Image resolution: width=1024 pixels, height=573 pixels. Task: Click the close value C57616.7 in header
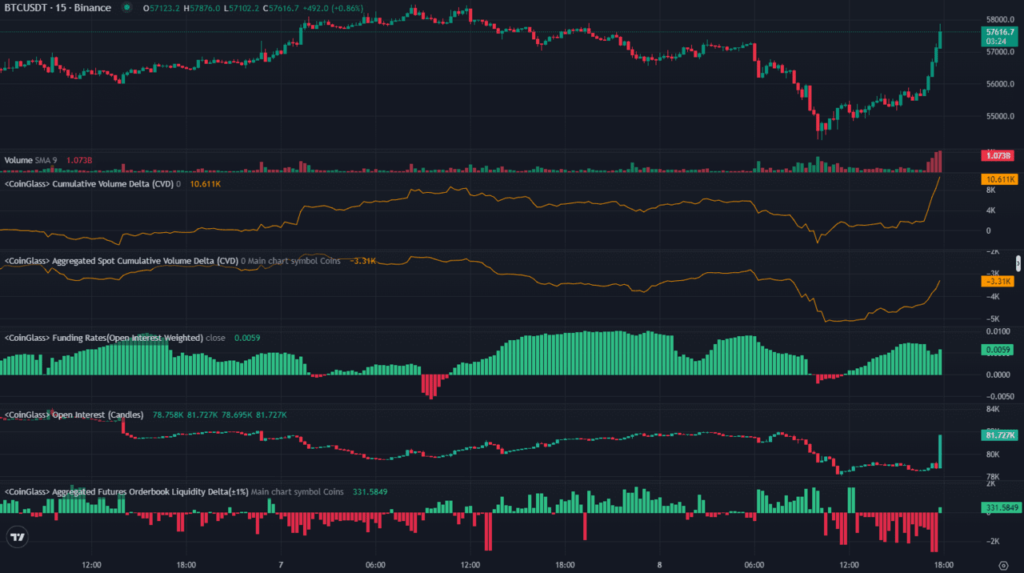(281, 8)
